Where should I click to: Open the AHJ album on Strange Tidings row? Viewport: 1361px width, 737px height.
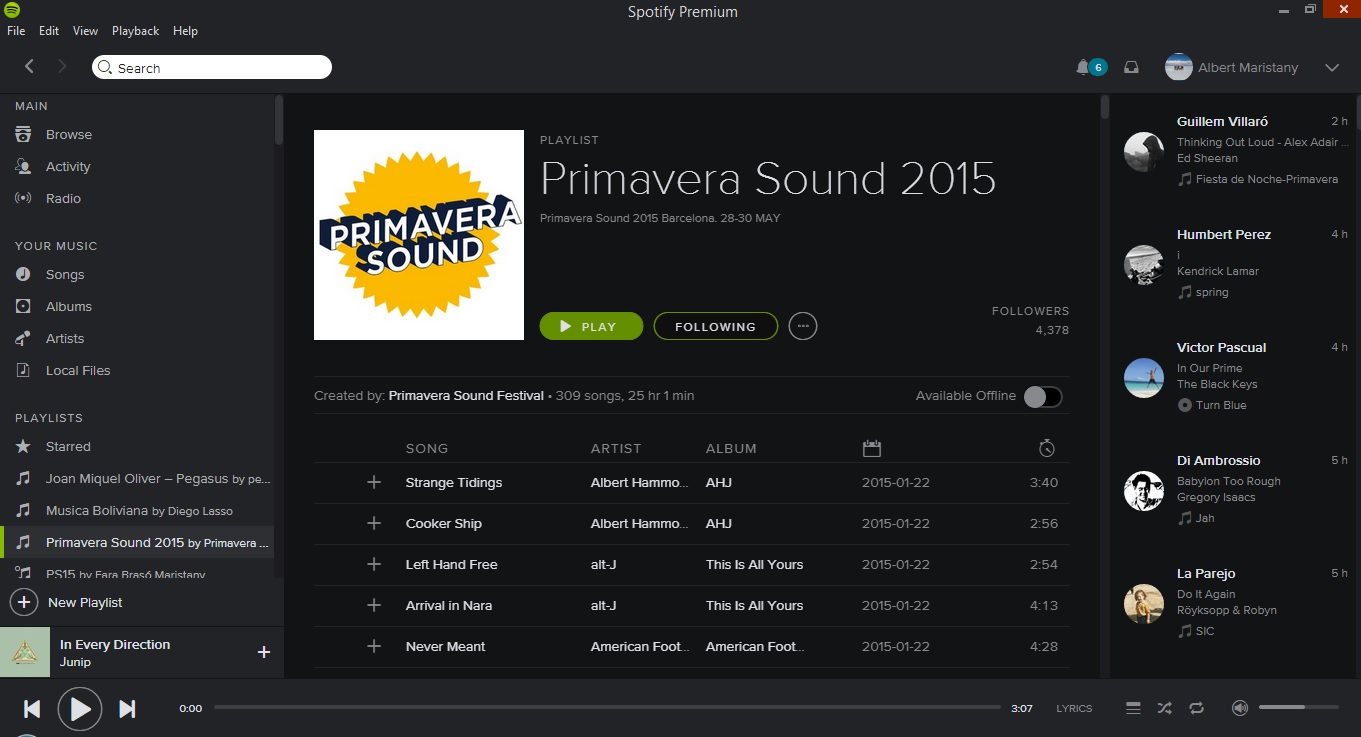click(719, 483)
